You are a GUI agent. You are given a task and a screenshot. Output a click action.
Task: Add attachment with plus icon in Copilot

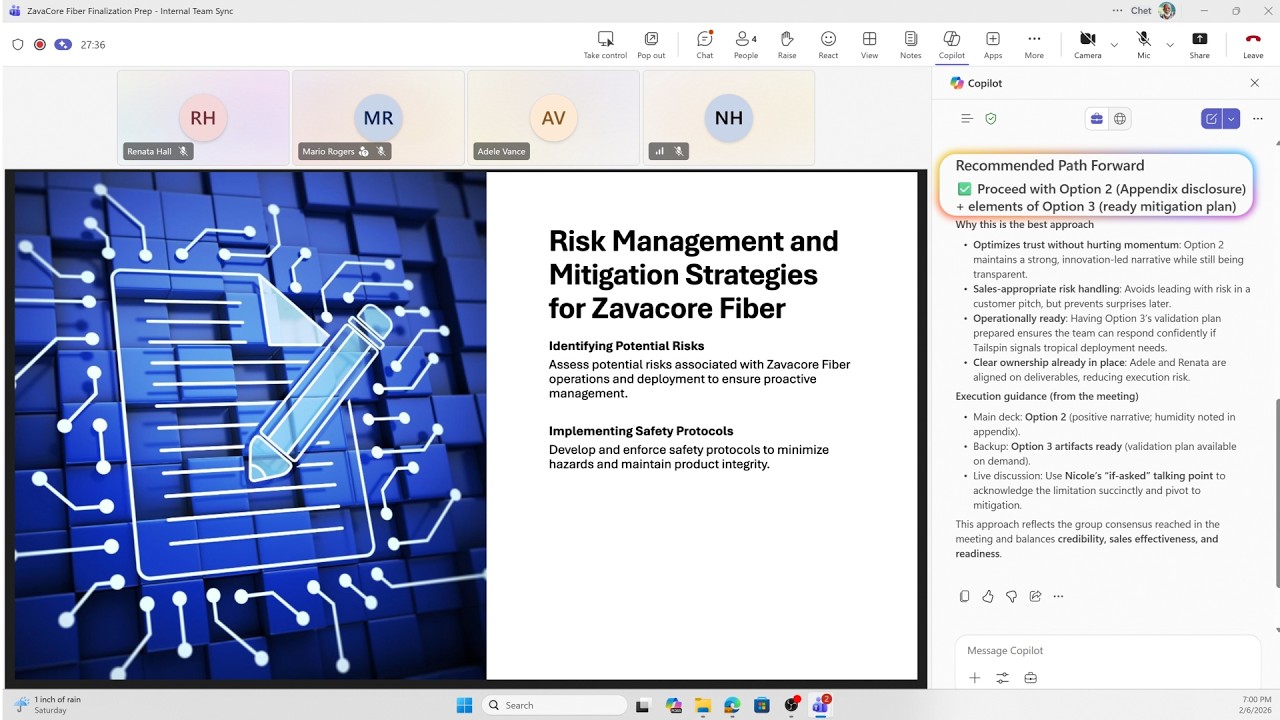pos(975,678)
